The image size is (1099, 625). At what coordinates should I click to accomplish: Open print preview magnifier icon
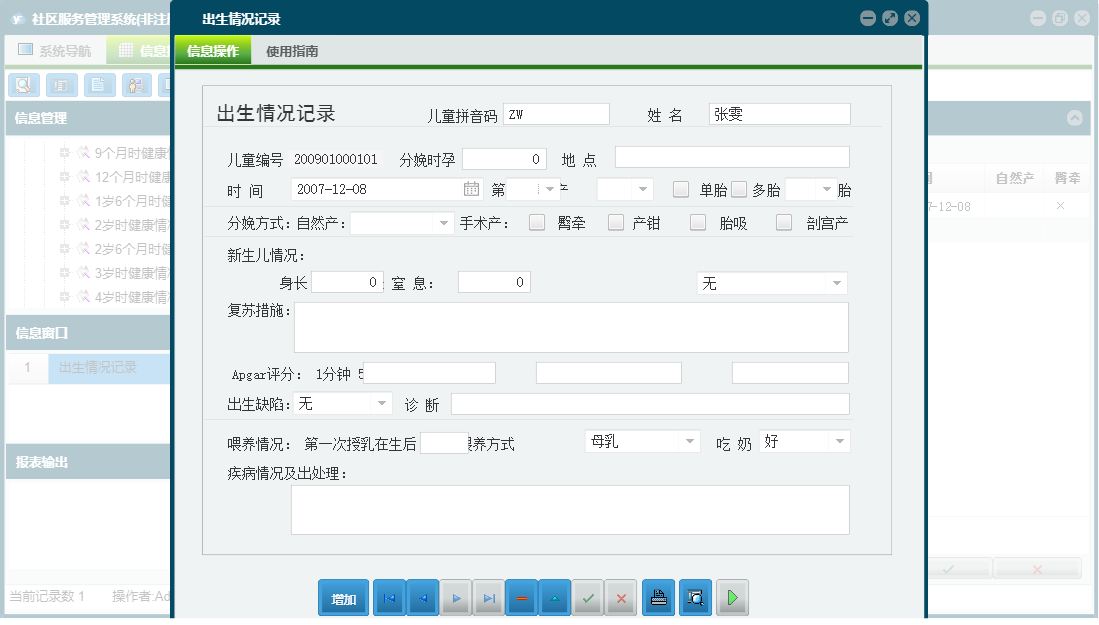click(x=695, y=598)
